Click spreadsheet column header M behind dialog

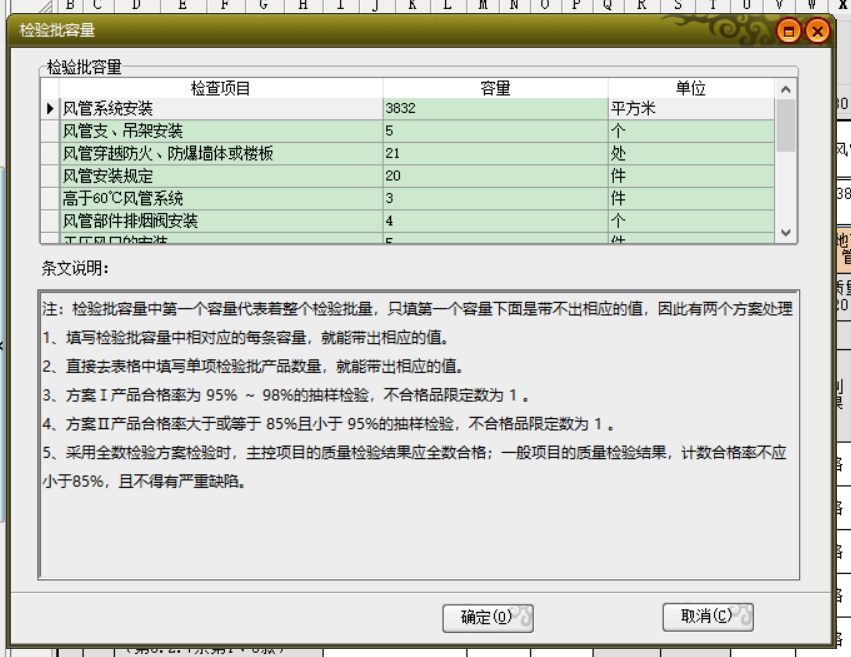tap(482, 5)
